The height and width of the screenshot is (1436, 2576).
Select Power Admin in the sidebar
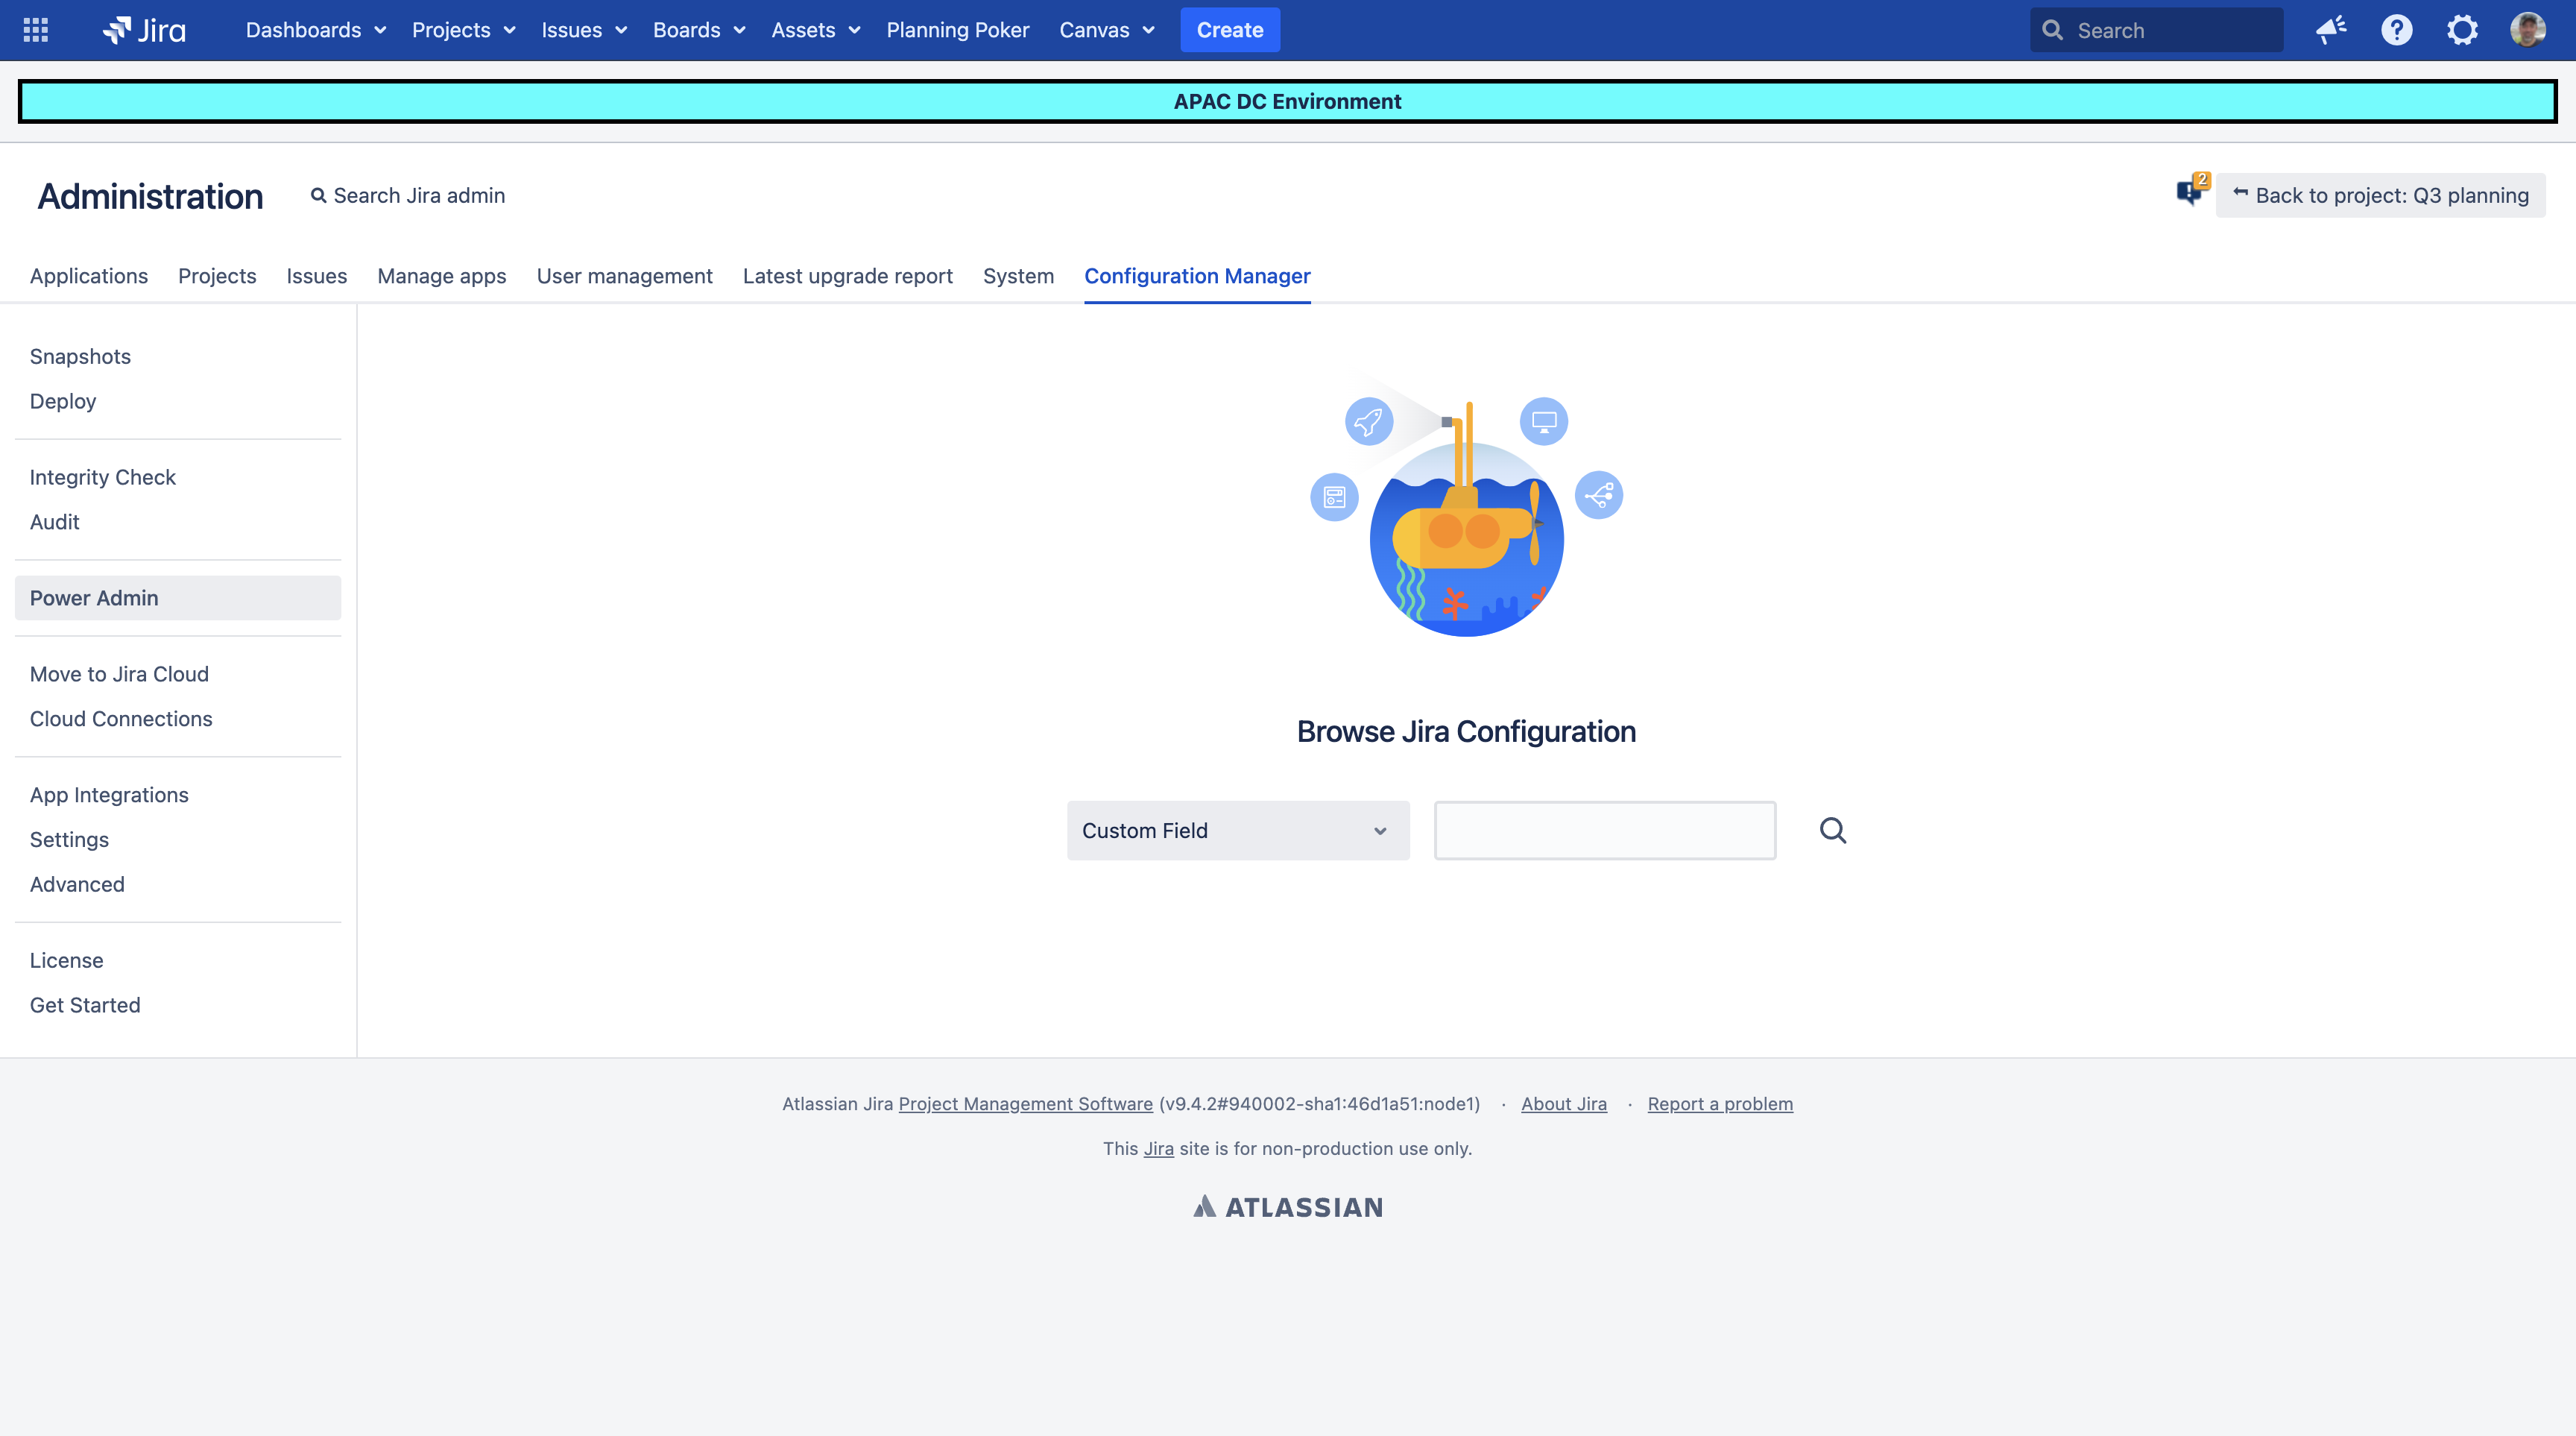tap(178, 598)
